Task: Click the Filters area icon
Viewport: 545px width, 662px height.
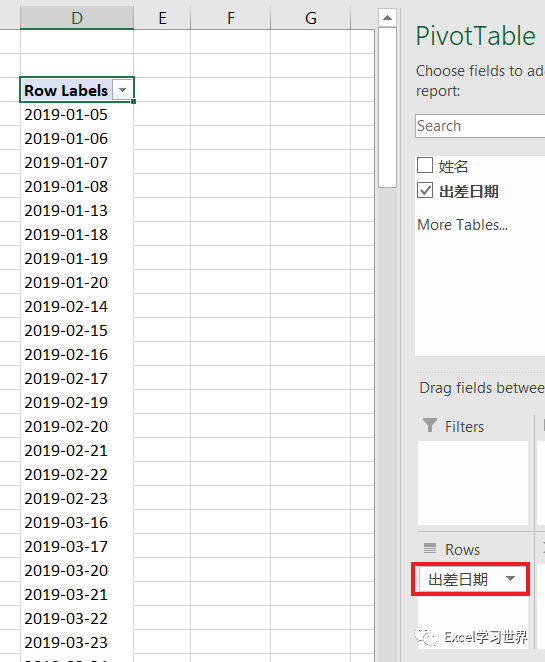Action: (x=430, y=425)
